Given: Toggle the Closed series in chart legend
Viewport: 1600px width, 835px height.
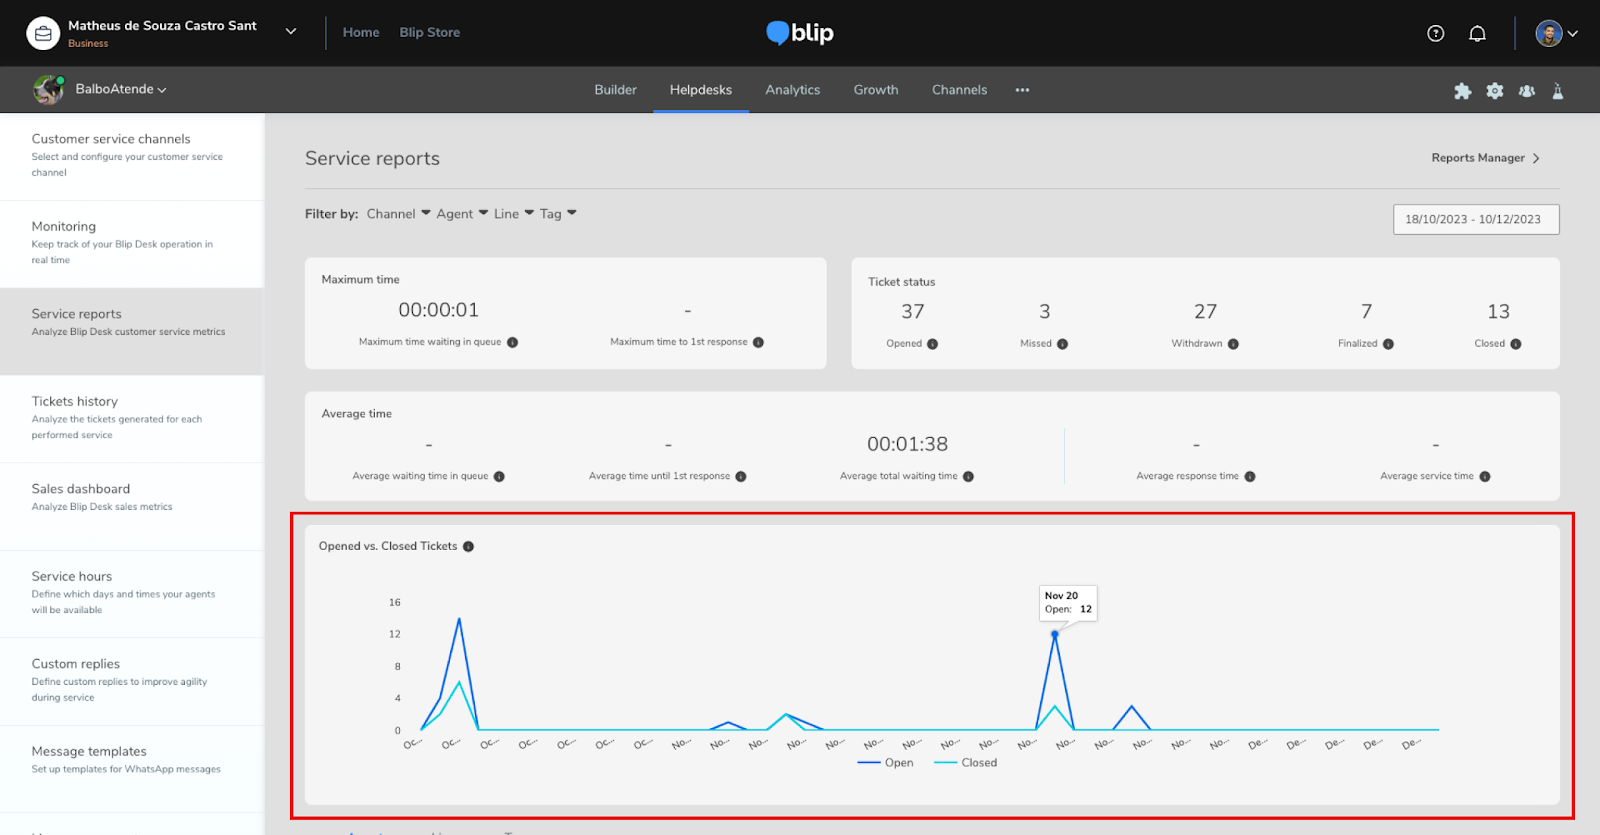Looking at the screenshot, I should click(966, 763).
